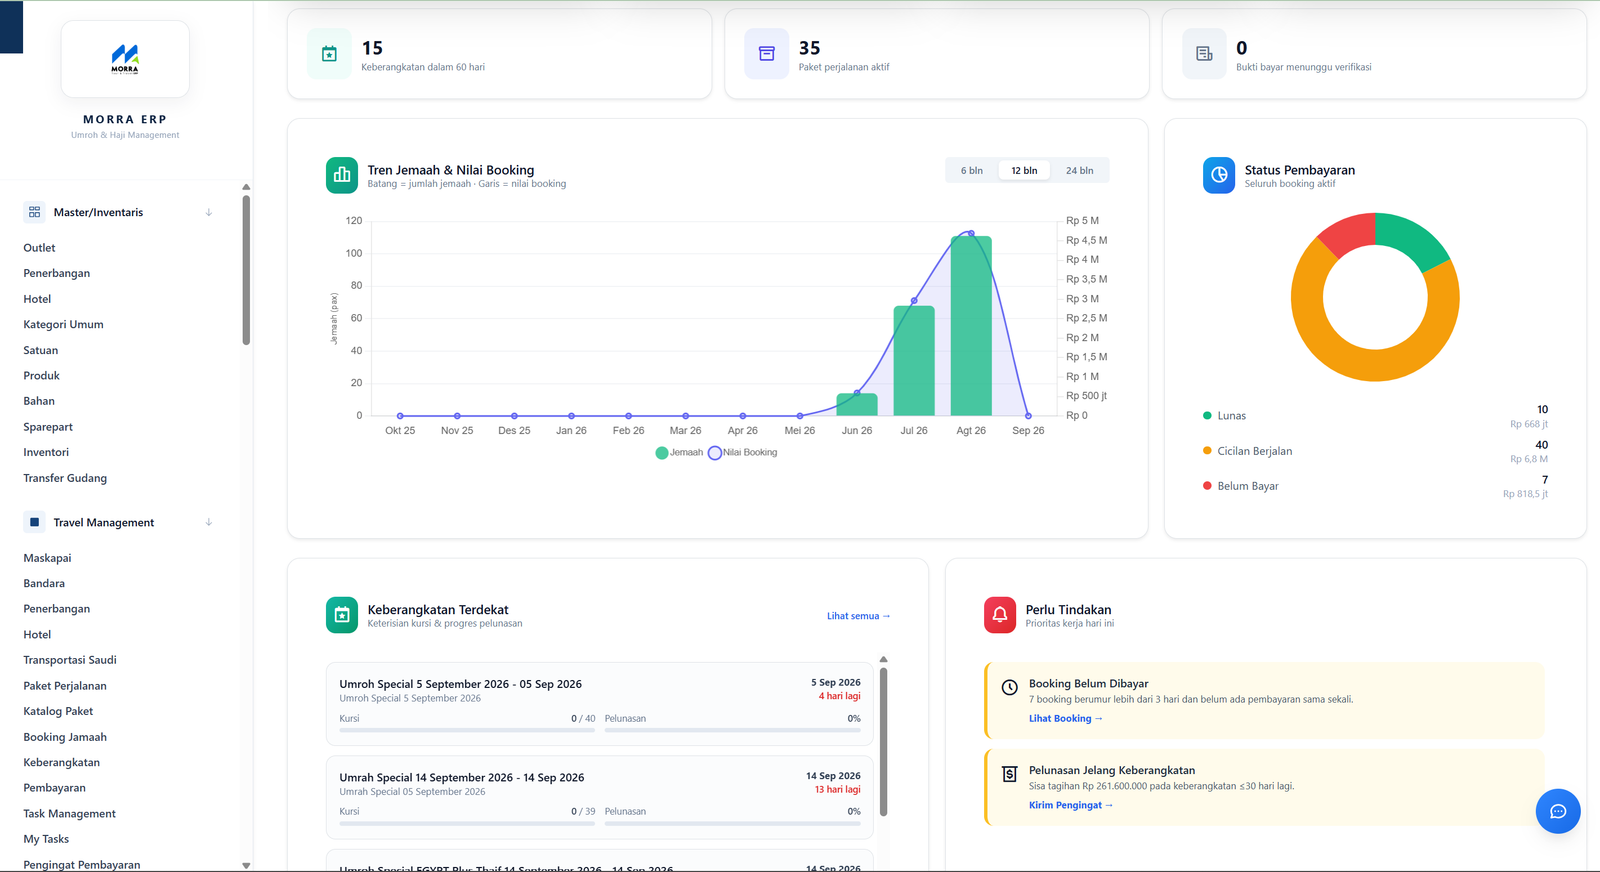Open Booking Jamaah menu item
Screen dimensions: 1600x872
65,737
